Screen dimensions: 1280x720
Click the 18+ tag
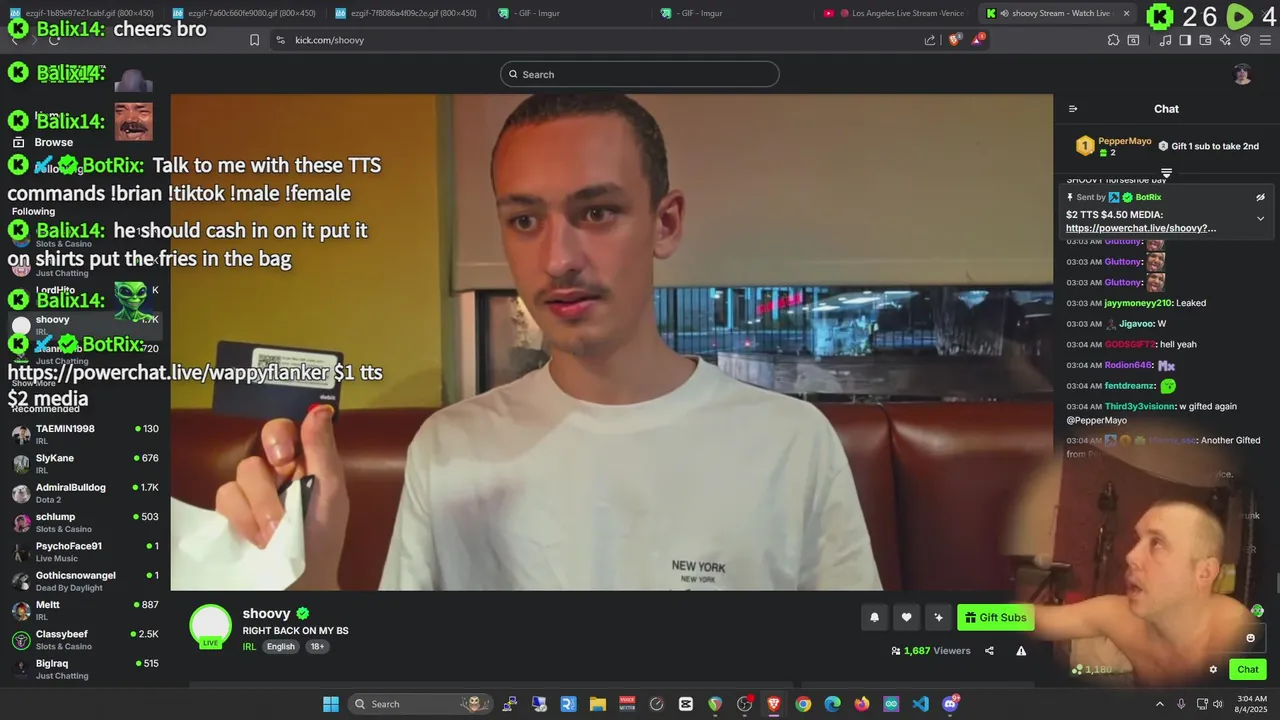coord(317,646)
